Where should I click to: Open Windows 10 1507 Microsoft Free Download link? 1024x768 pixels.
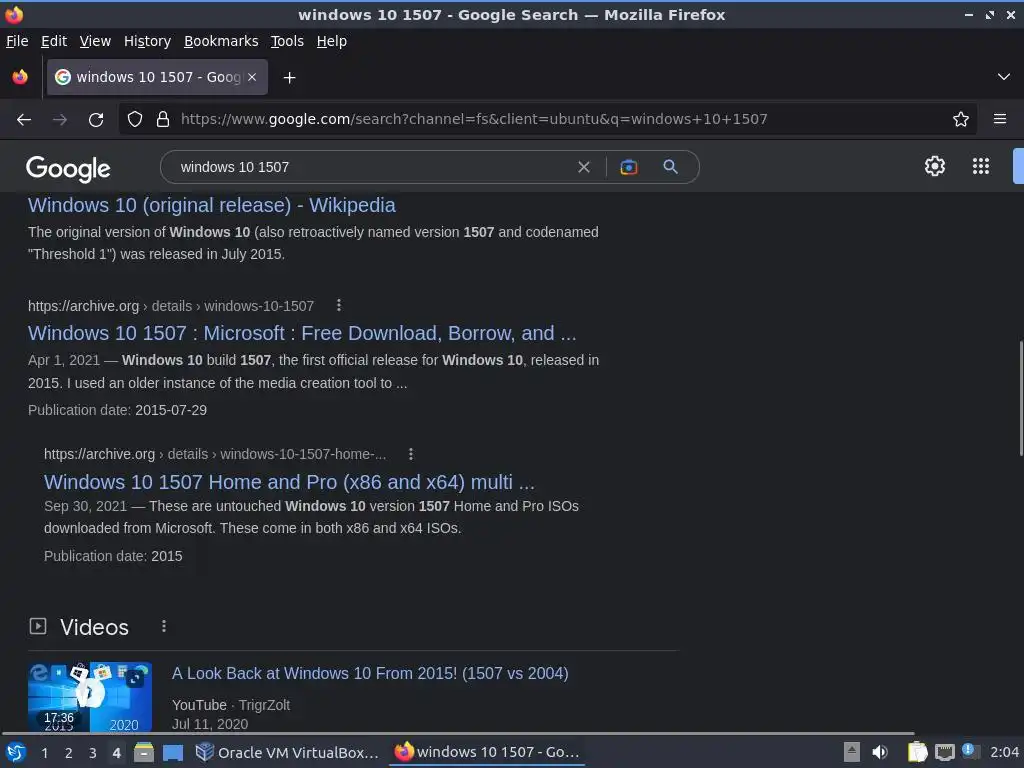302,333
